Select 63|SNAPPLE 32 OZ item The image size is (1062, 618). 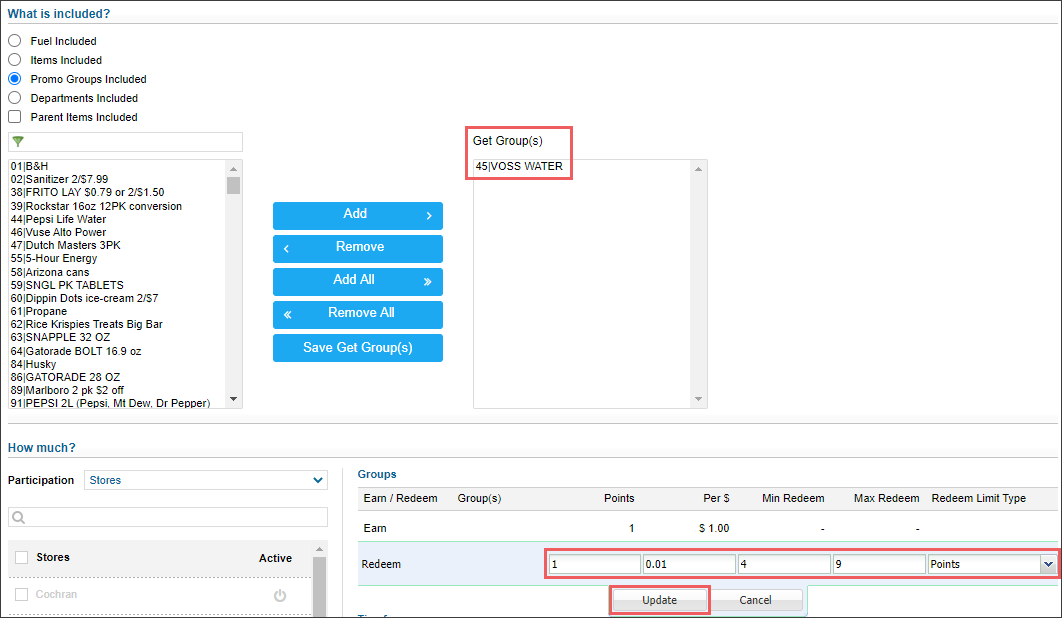click(60, 337)
